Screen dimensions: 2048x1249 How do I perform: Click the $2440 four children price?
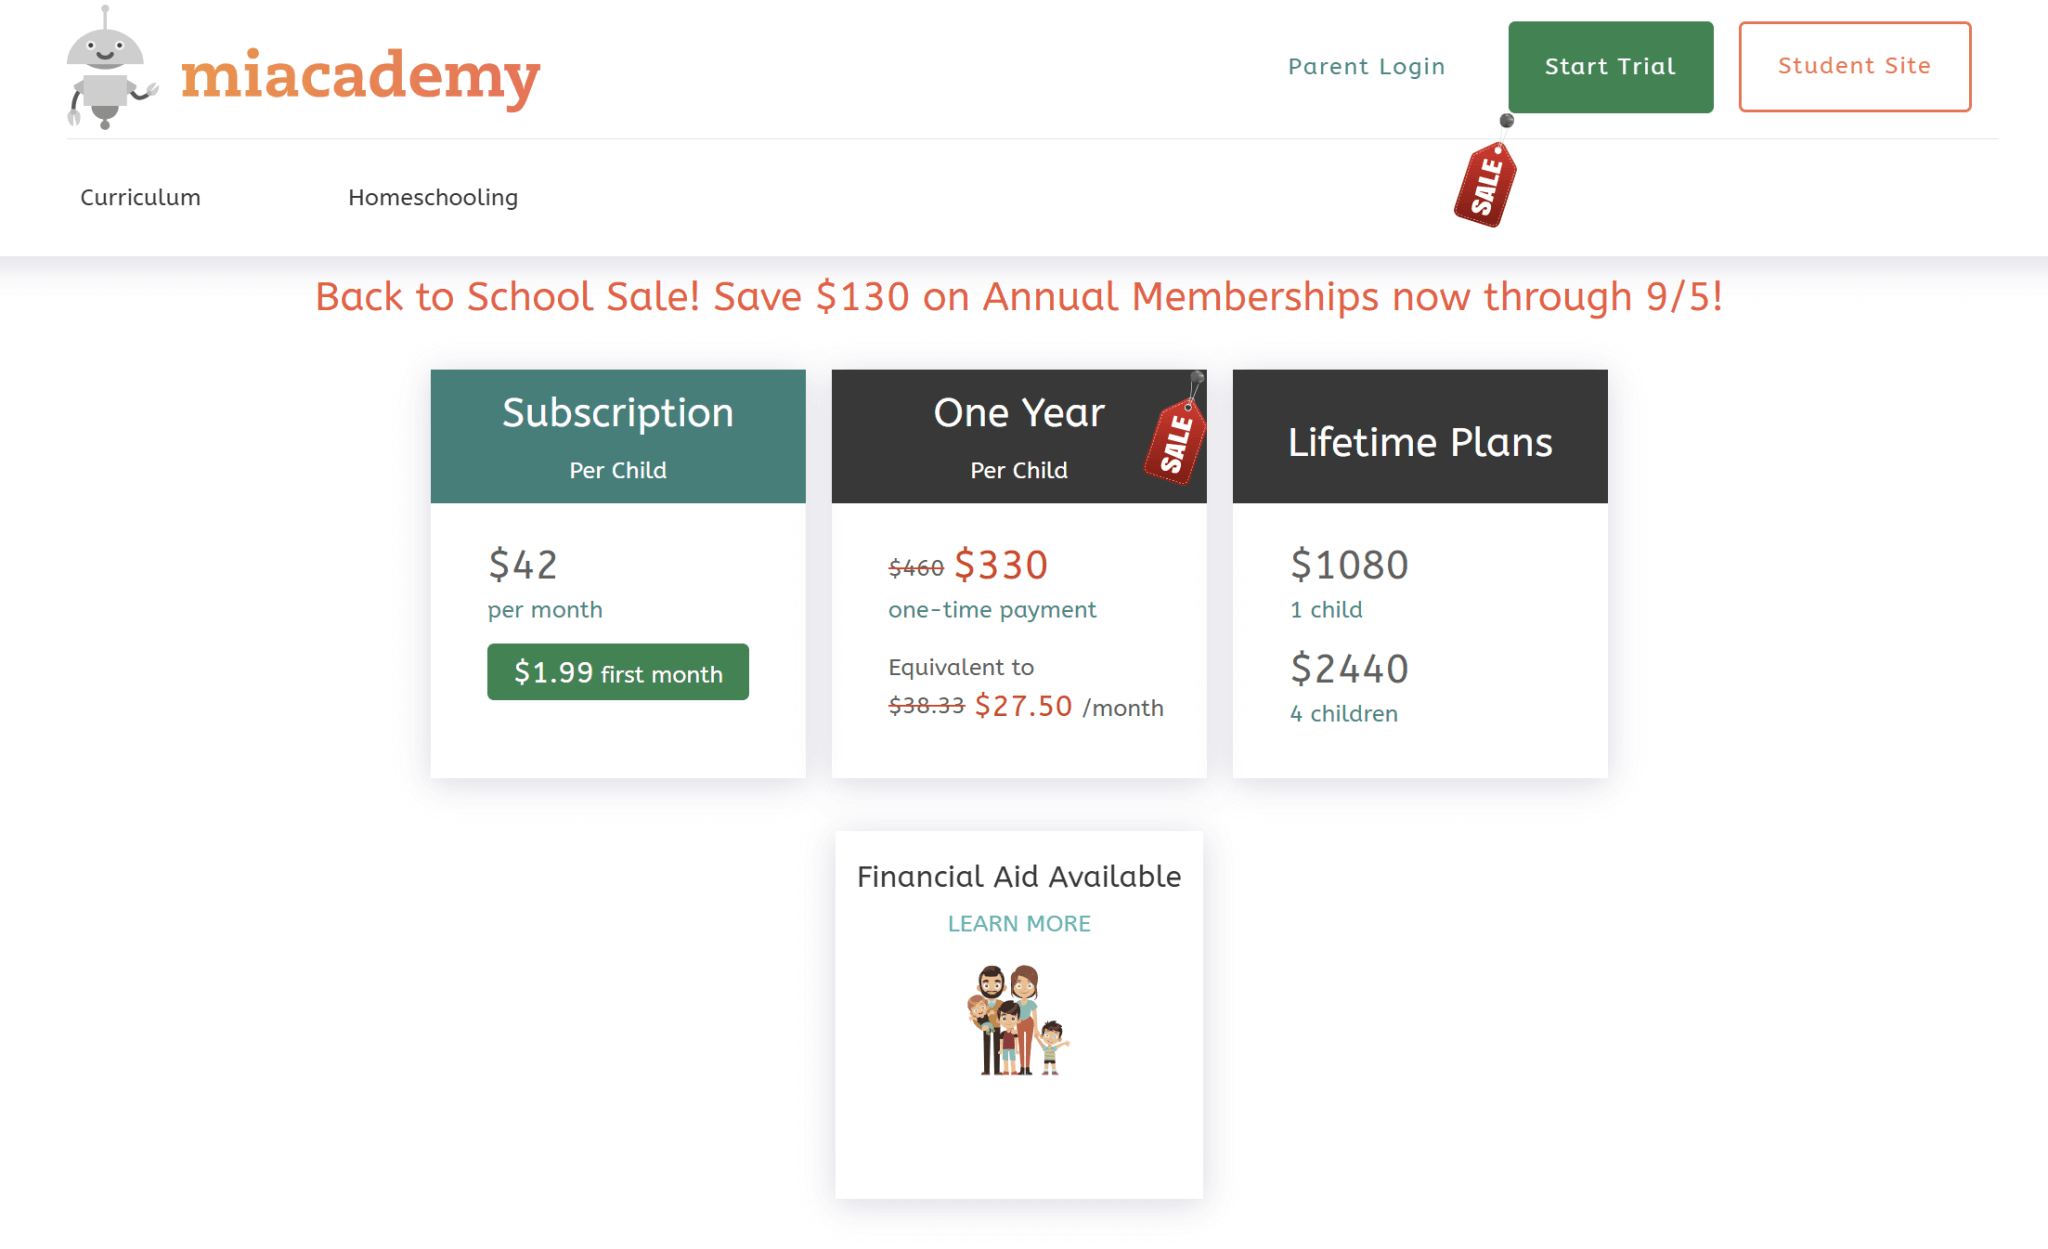(x=1349, y=668)
